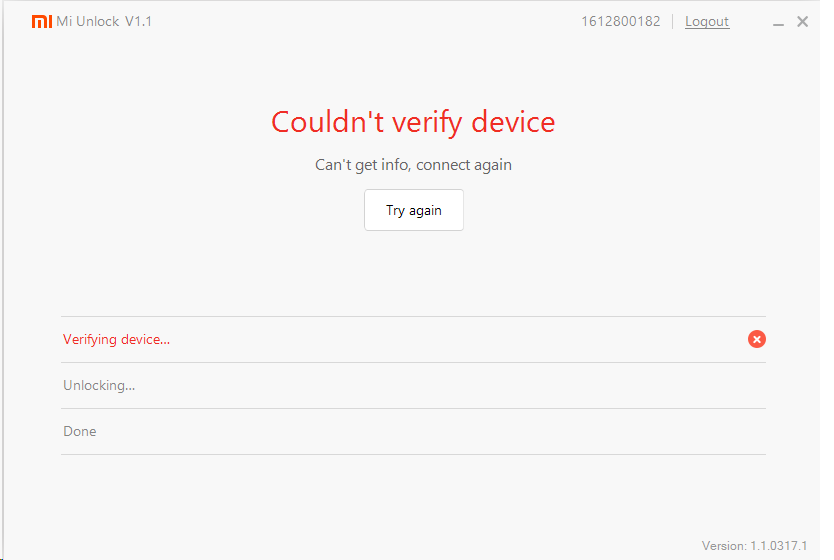Click the divider line above Verifying device

point(413,317)
